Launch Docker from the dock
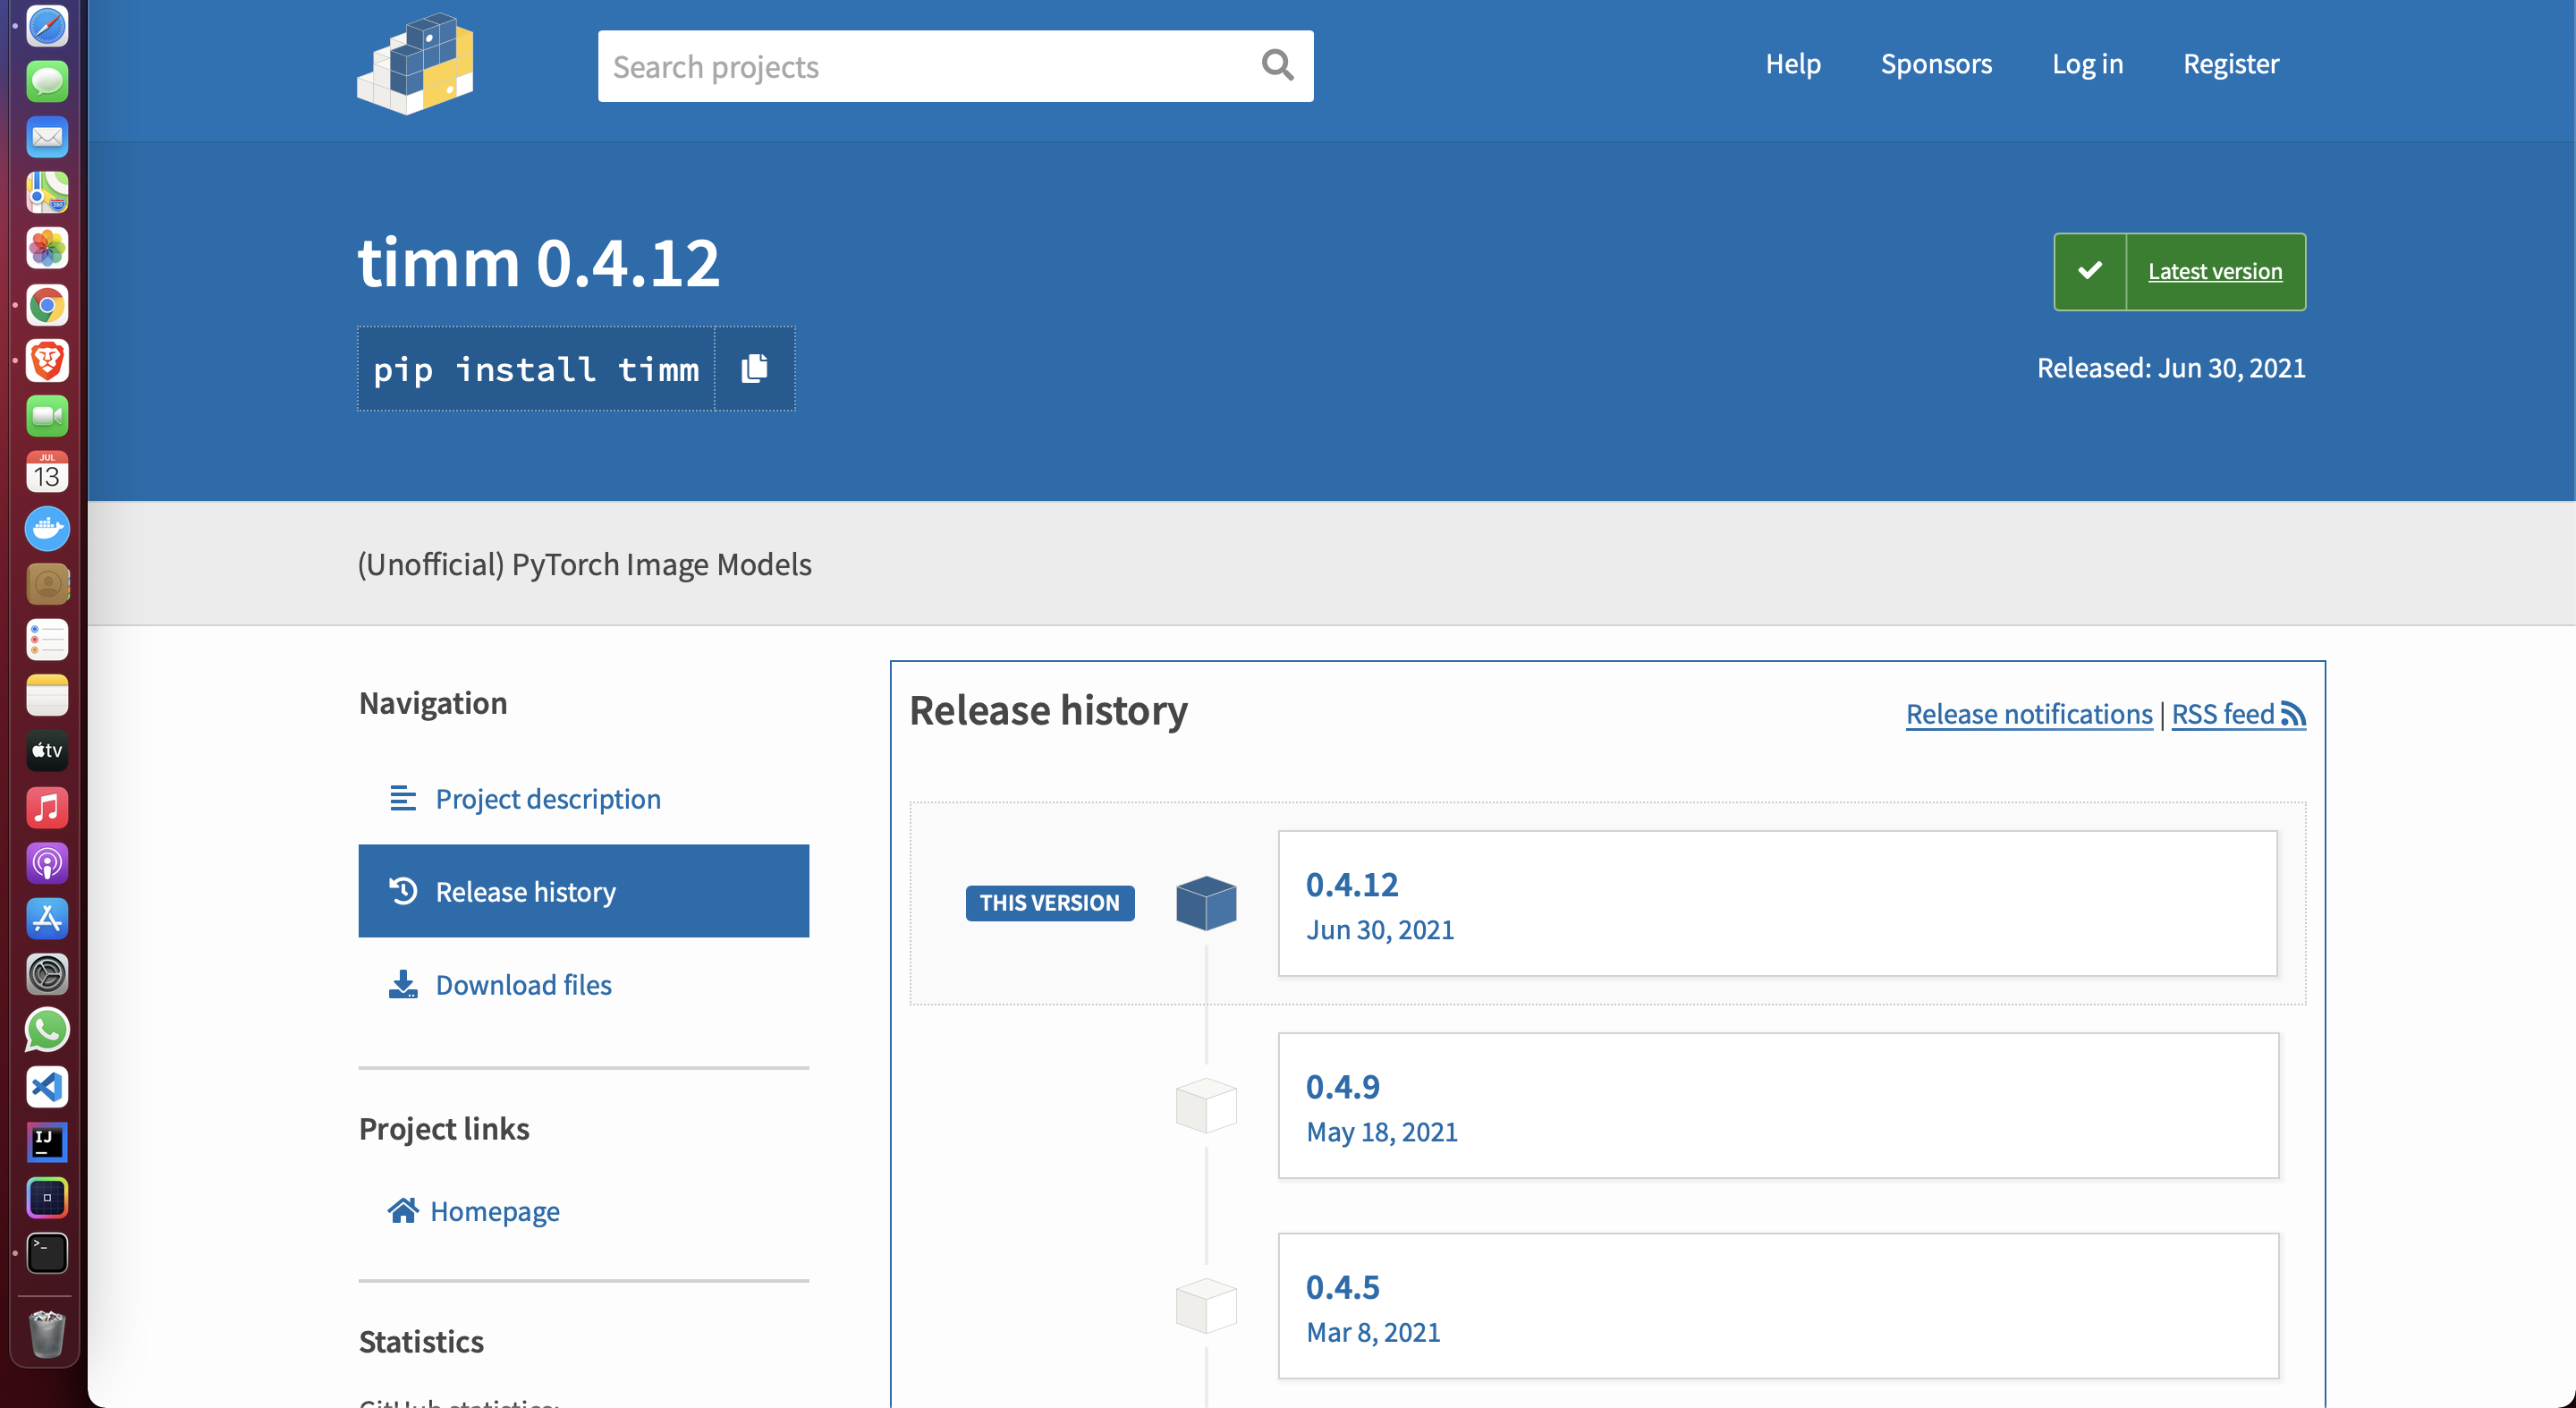Screen dimensions: 2576x1408 [x=47, y=528]
